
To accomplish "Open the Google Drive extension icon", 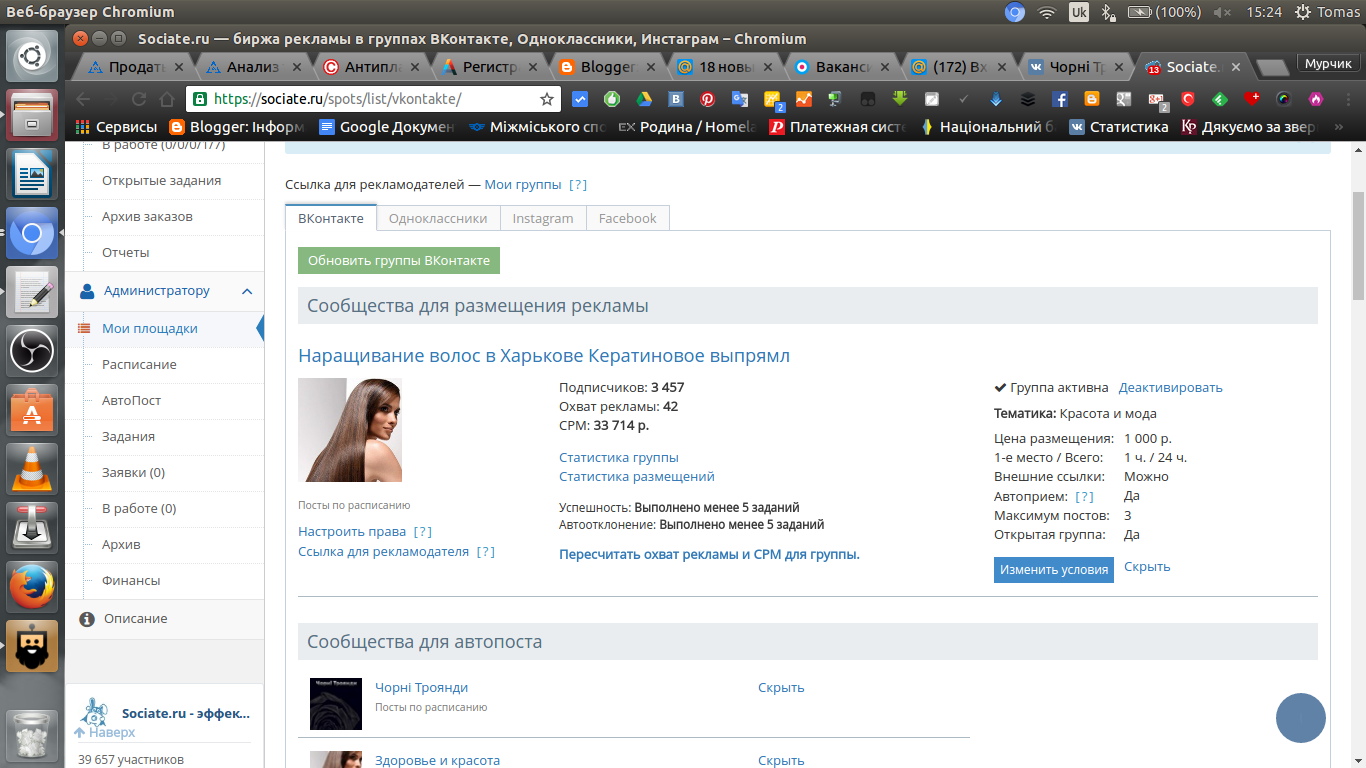I will pyautogui.click(x=645, y=99).
